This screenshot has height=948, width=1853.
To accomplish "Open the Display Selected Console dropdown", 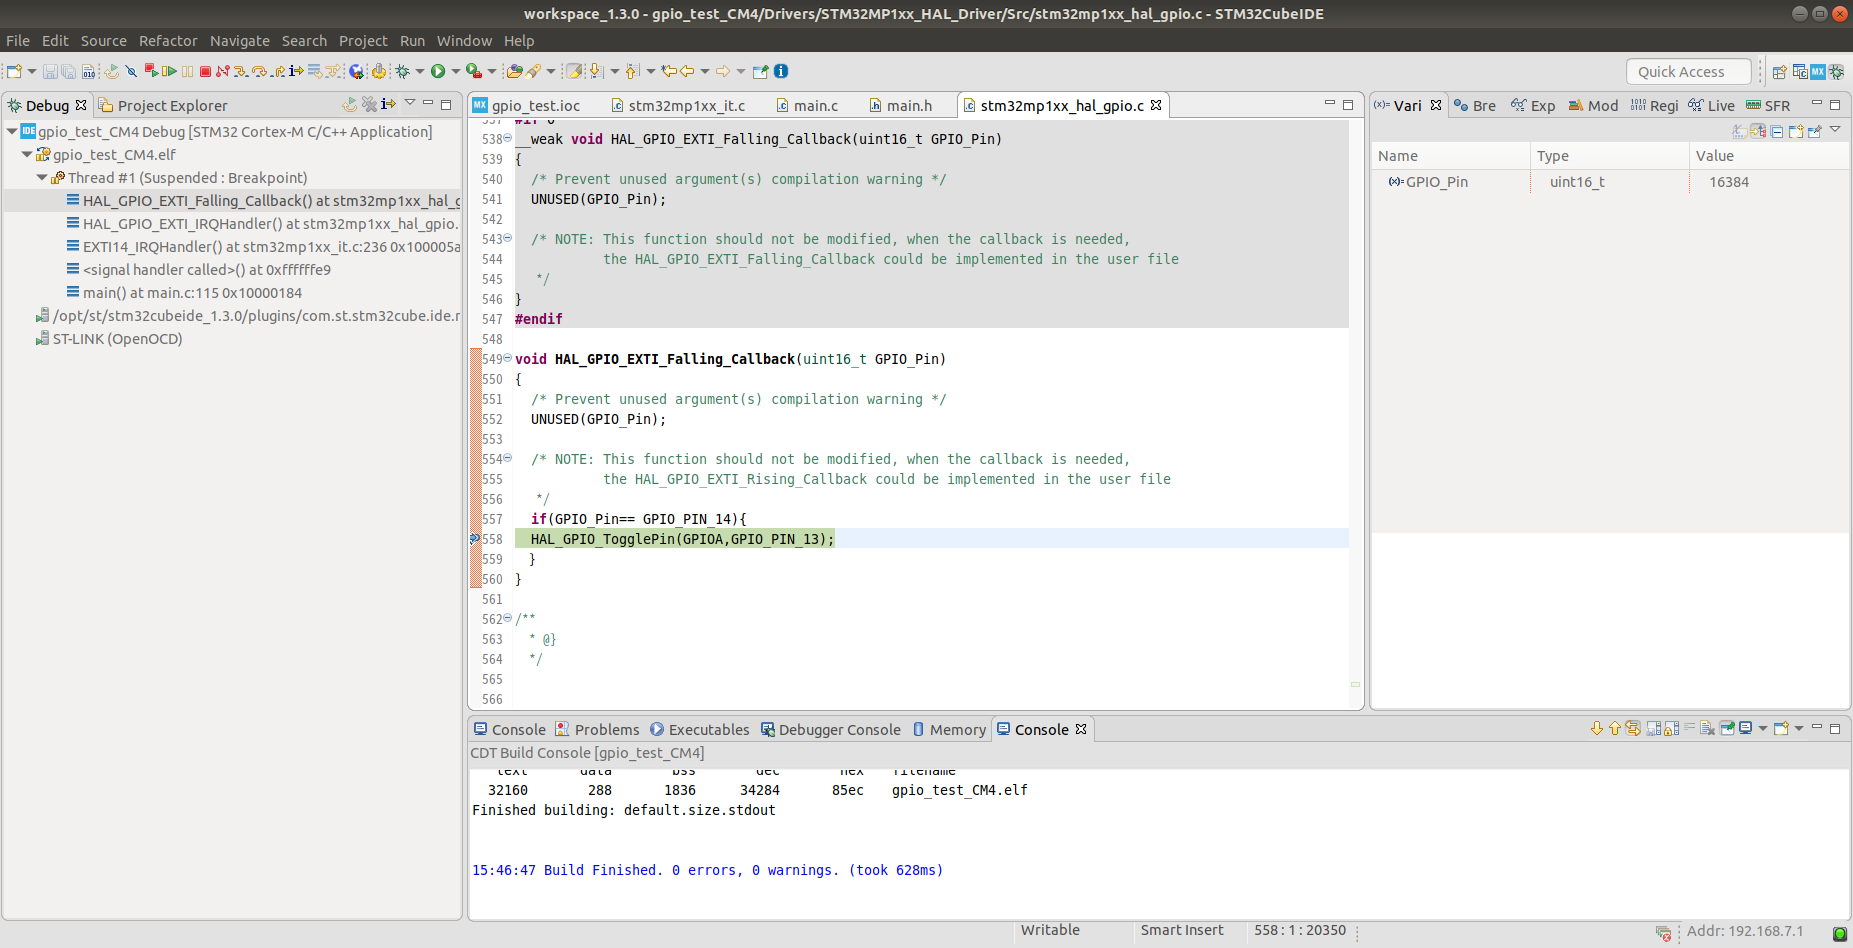I will tap(1763, 729).
